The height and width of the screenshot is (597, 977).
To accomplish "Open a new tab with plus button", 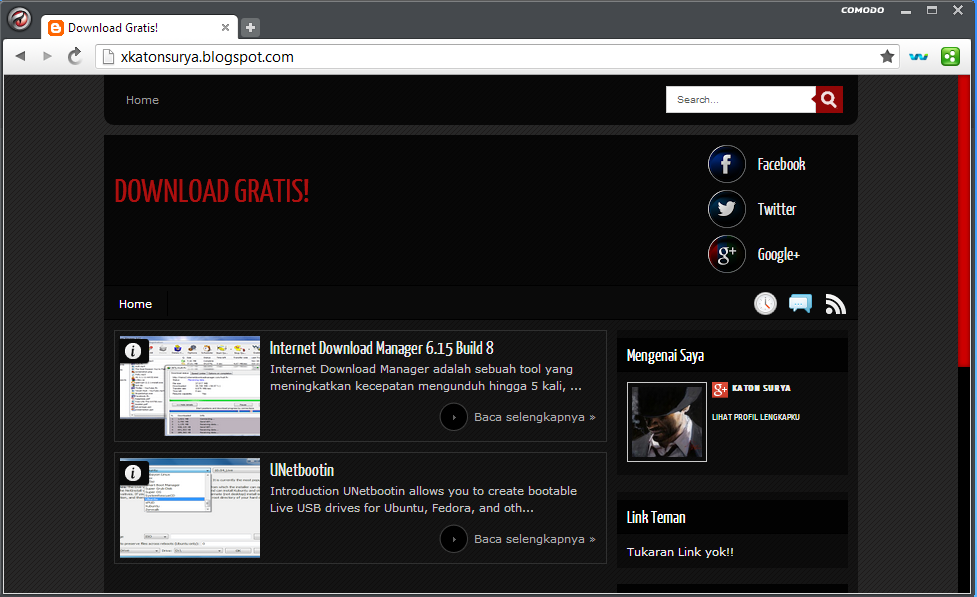I will point(250,27).
